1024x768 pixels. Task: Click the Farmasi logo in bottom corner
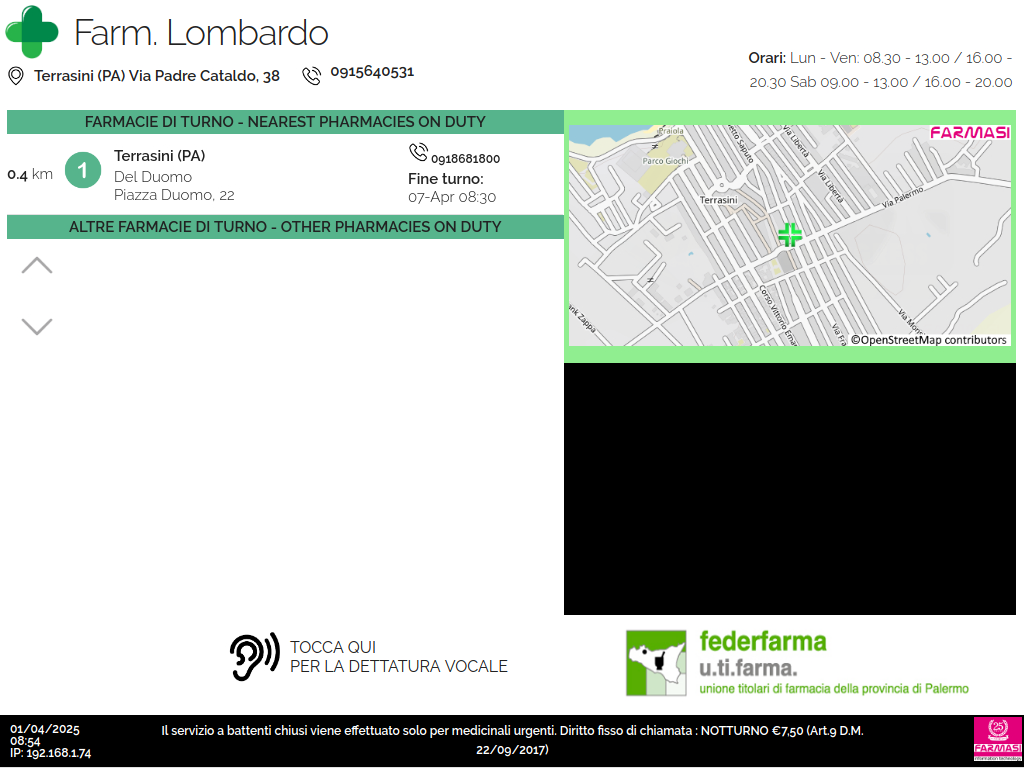997,740
